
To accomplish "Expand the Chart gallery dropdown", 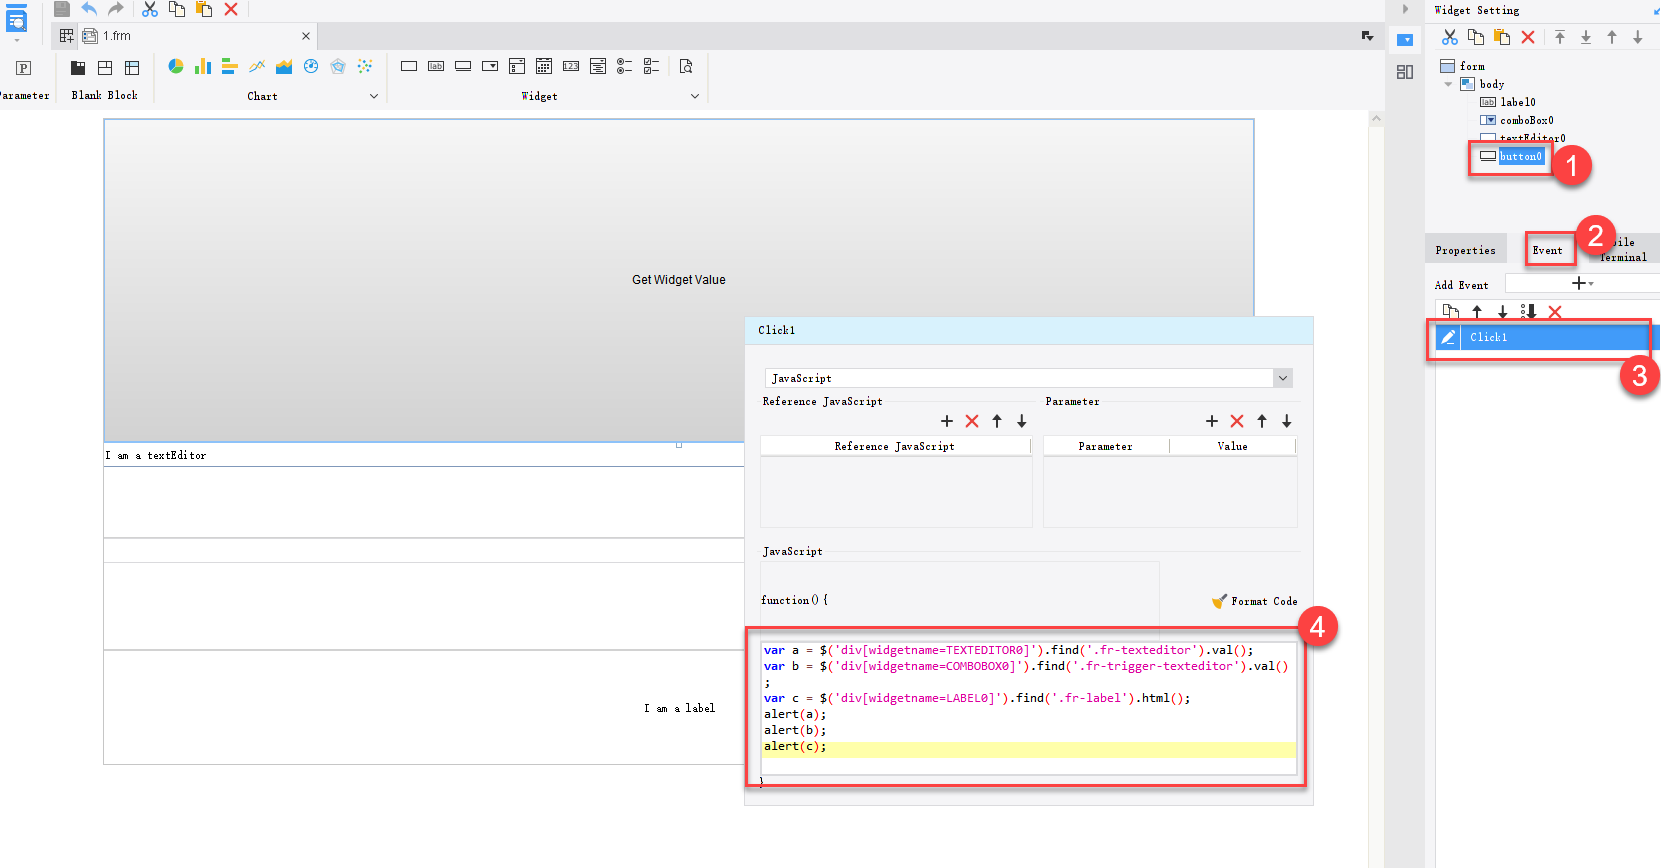I will tap(374, 96).
